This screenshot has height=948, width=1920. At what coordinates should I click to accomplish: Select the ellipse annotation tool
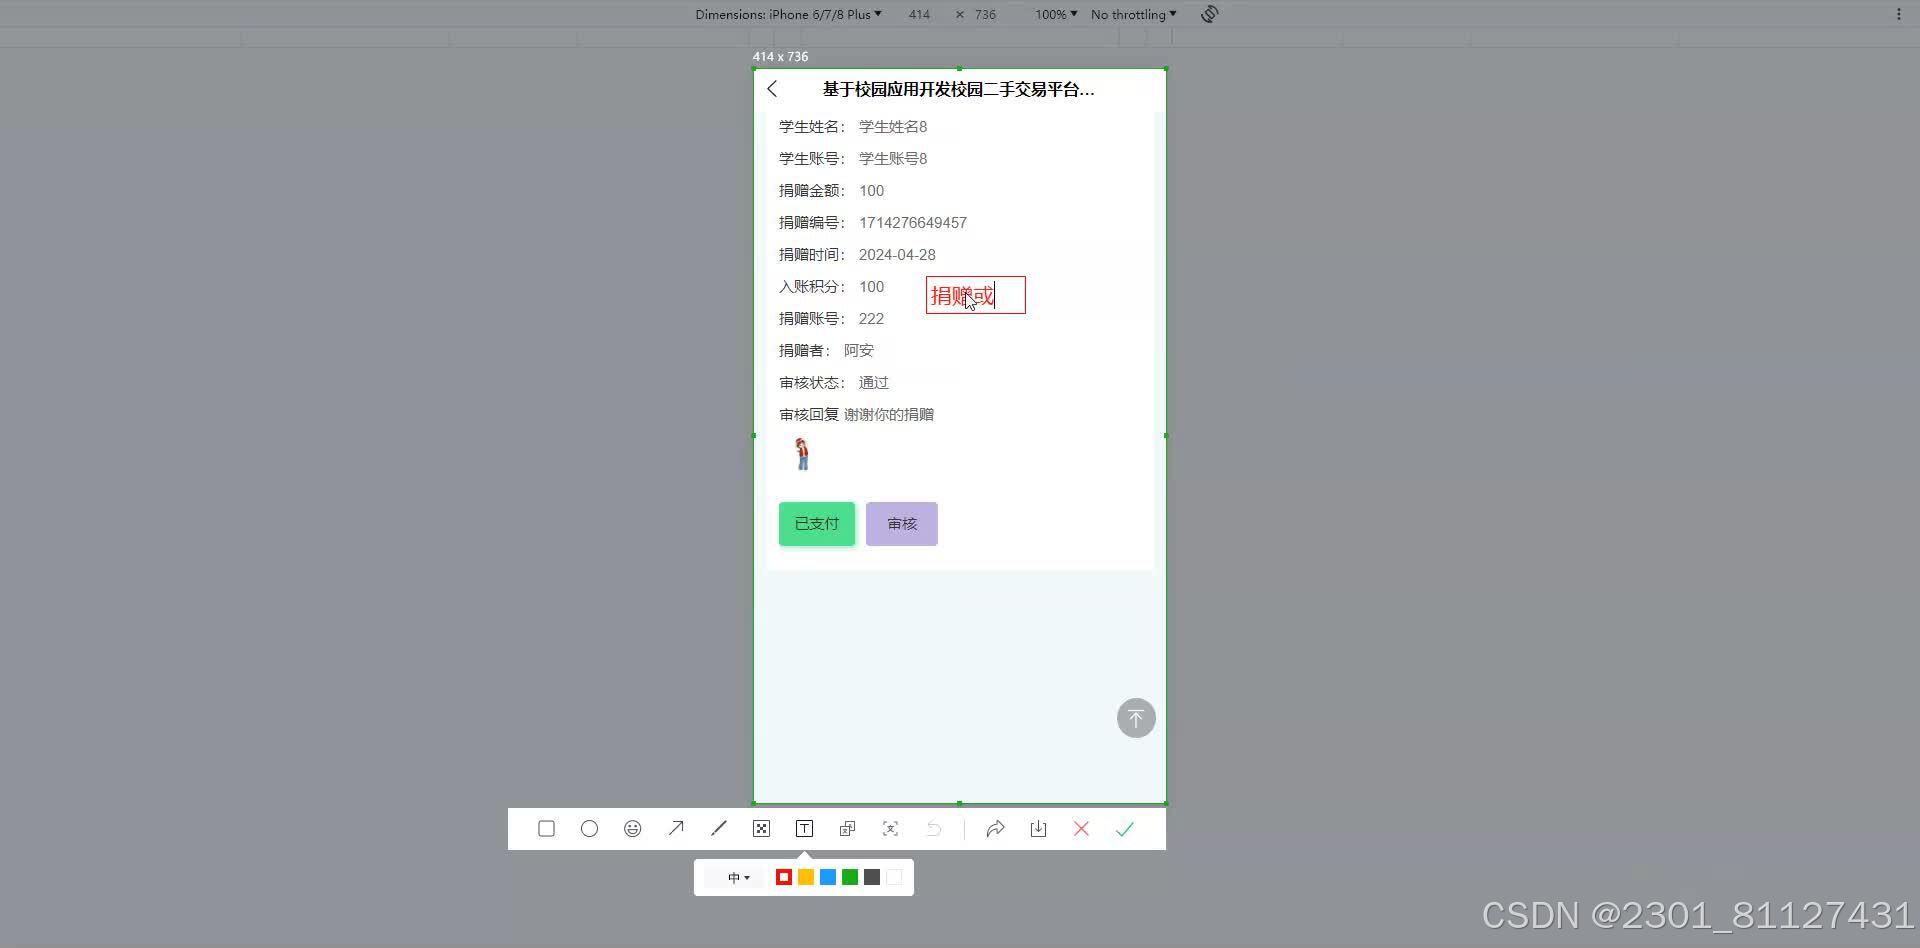click(x=589, y=829)
